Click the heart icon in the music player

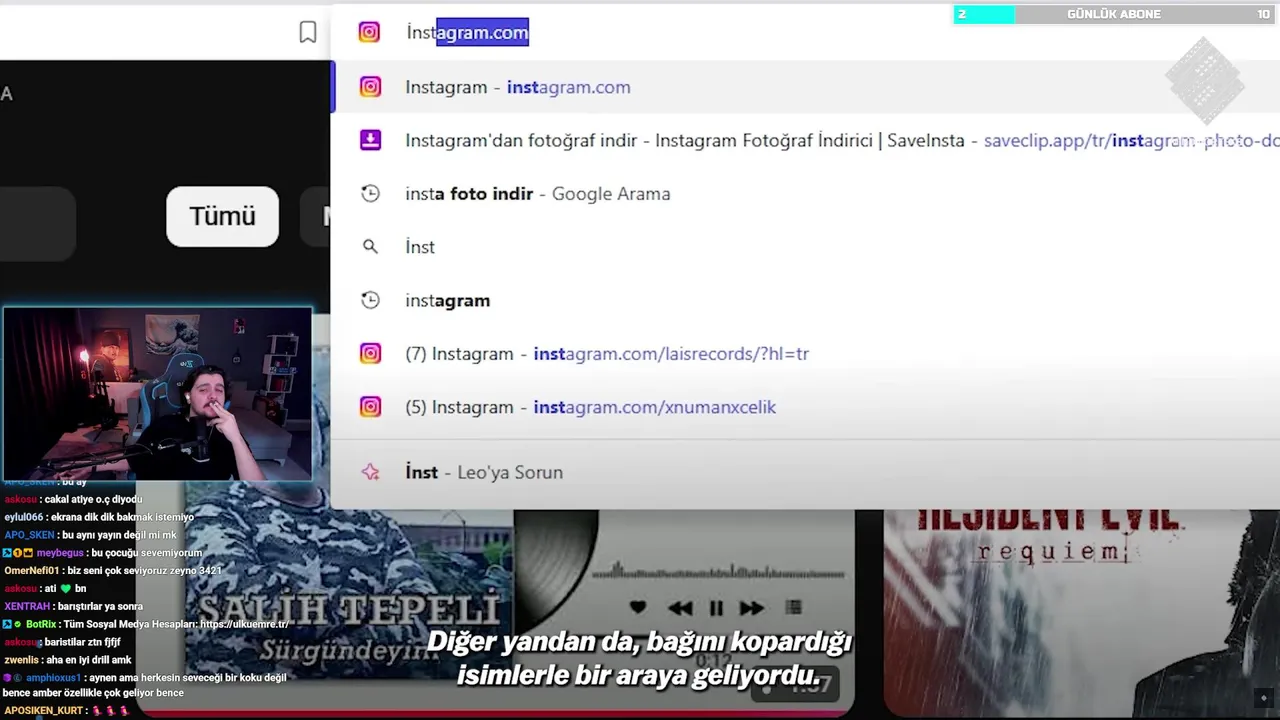tap(638, 607)
